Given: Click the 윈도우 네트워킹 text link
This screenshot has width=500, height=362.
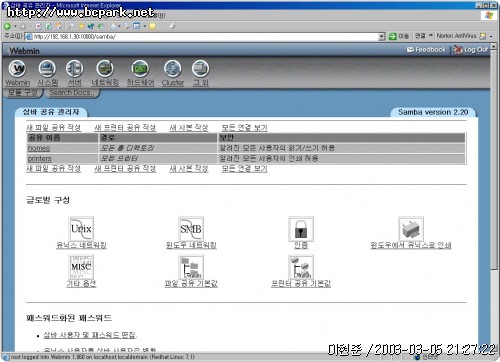Looking at the screenshot, I should (x=191, y=245).
